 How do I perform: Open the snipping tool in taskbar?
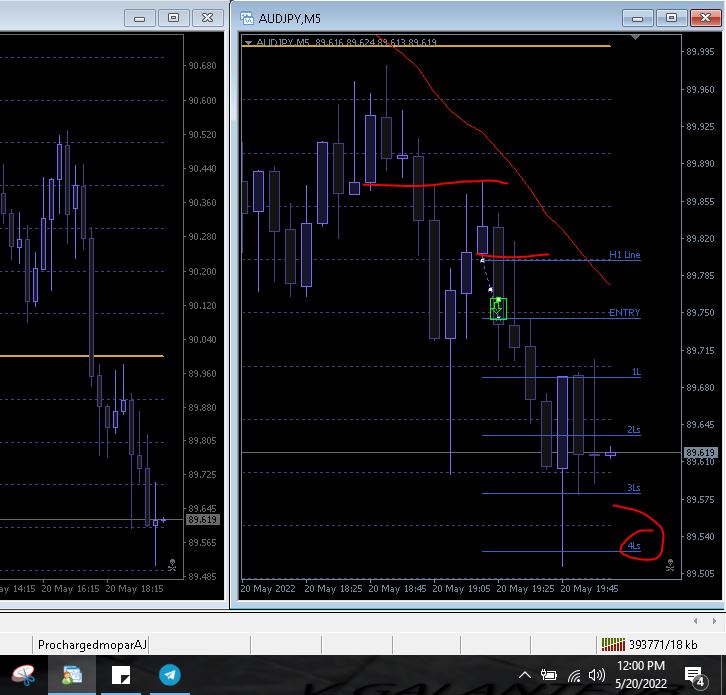[x=23, y=675]
